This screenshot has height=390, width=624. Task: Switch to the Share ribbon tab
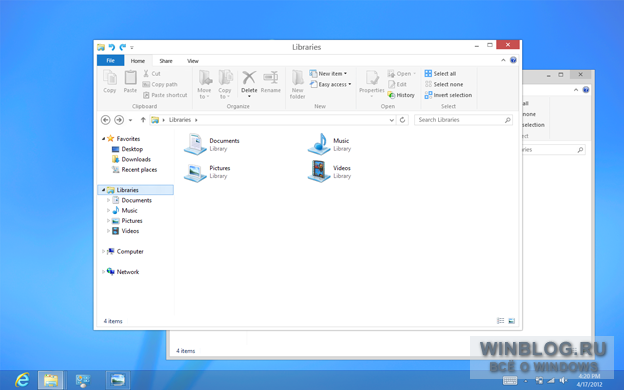click(x=166, y=61)
